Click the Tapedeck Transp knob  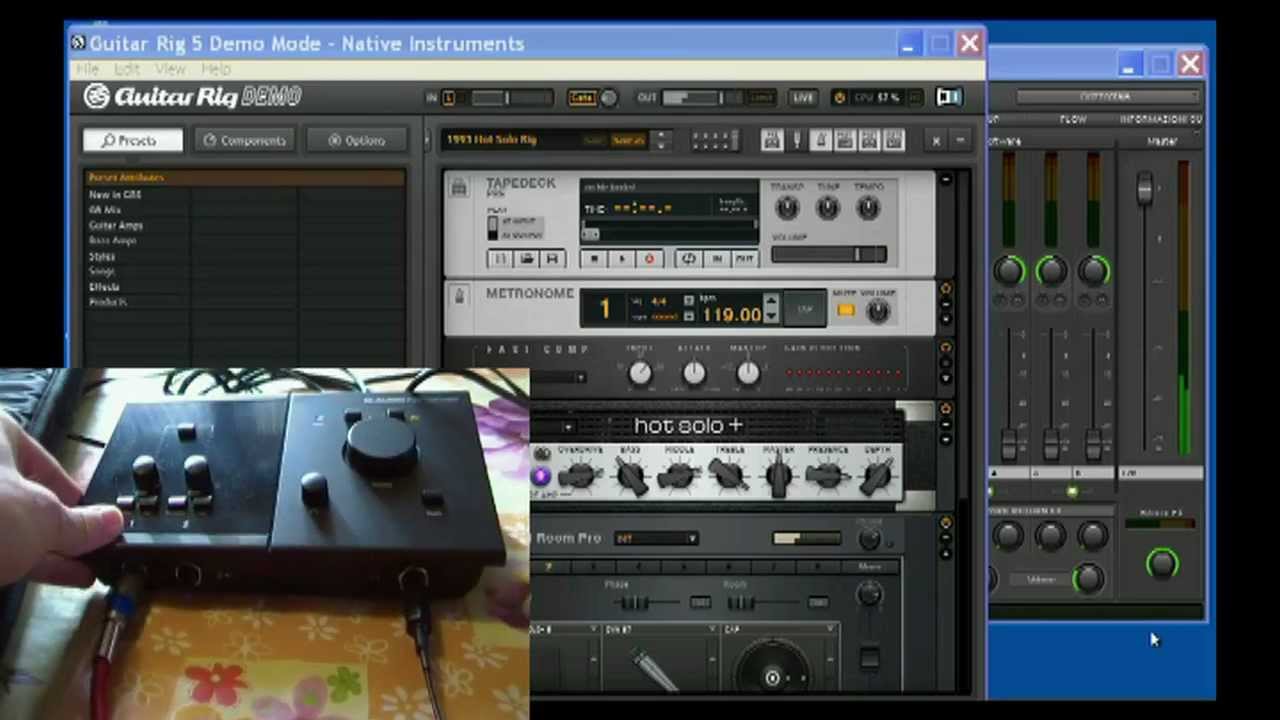(x=787, y=208)
